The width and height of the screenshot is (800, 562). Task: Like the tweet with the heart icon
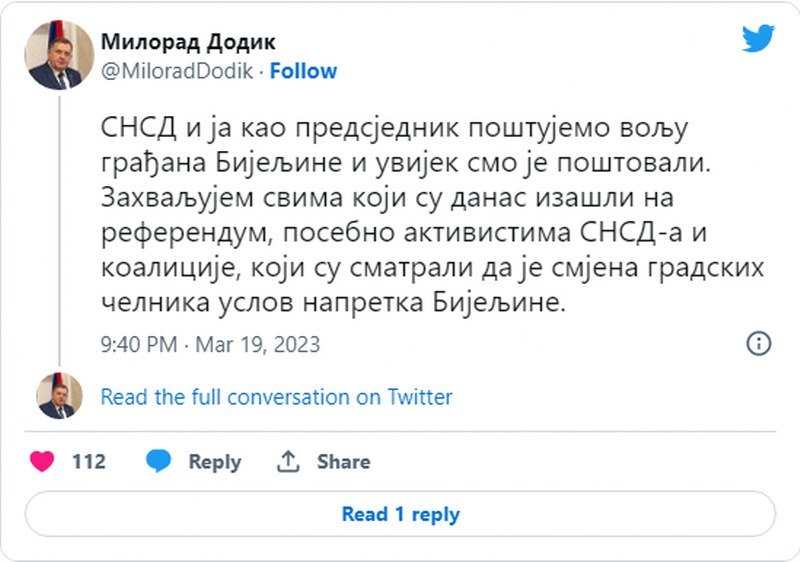tap(42, 461)
